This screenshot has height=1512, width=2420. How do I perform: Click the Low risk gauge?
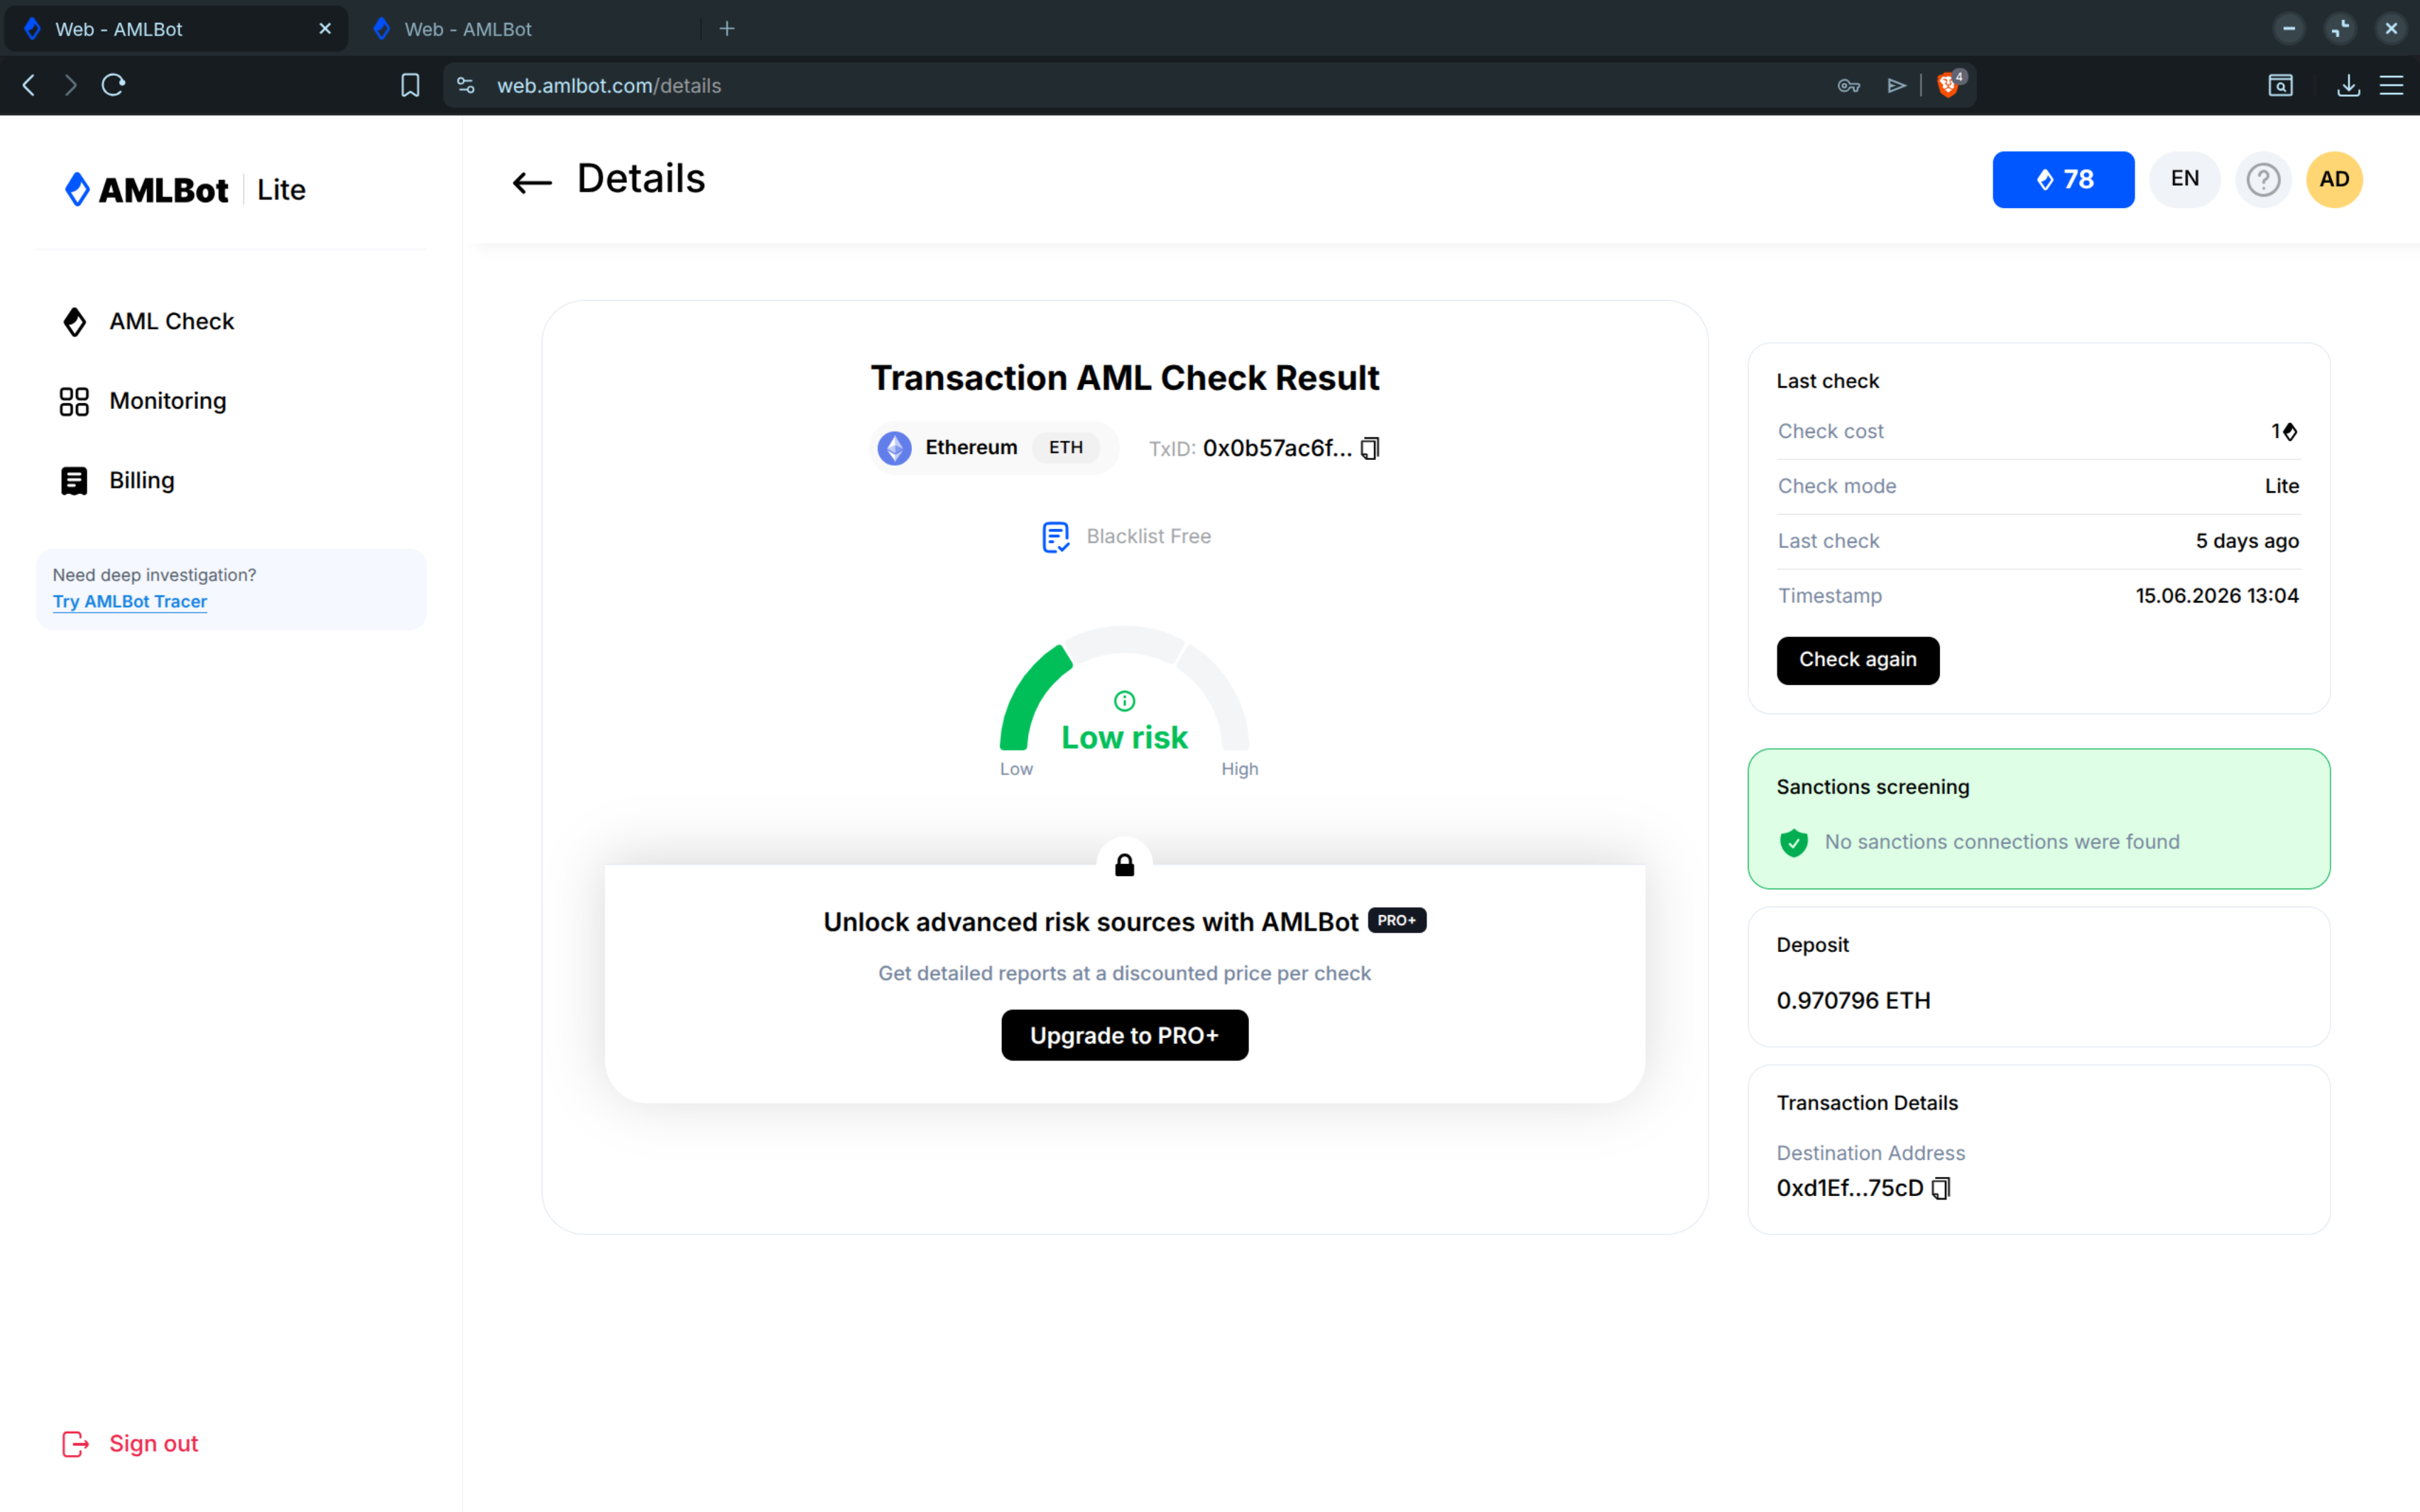pyautogui.click(x=1125, y=700)
